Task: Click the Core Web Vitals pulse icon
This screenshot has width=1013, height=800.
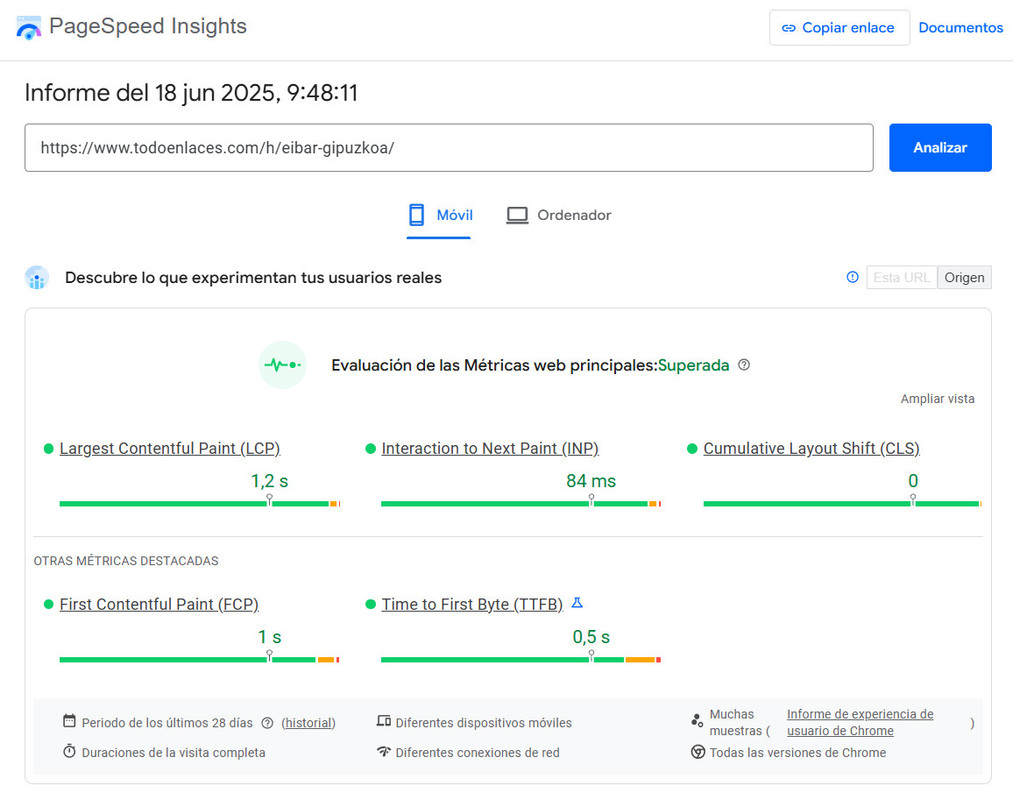Action: (x=282, y=365)
